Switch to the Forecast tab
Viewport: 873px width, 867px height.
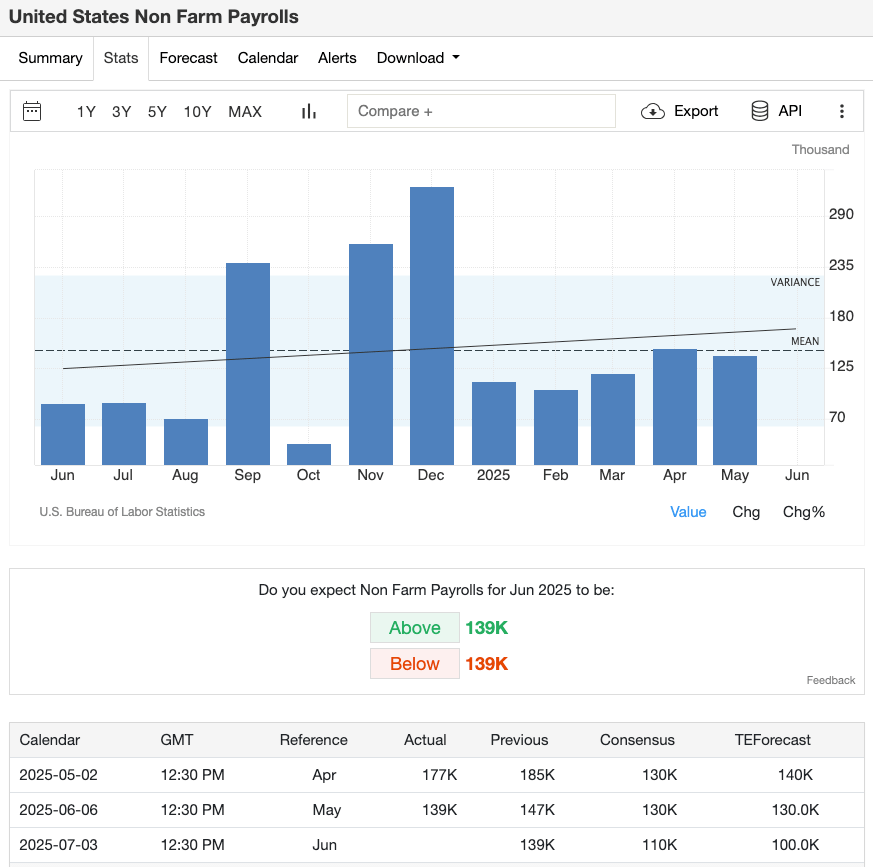188,58
